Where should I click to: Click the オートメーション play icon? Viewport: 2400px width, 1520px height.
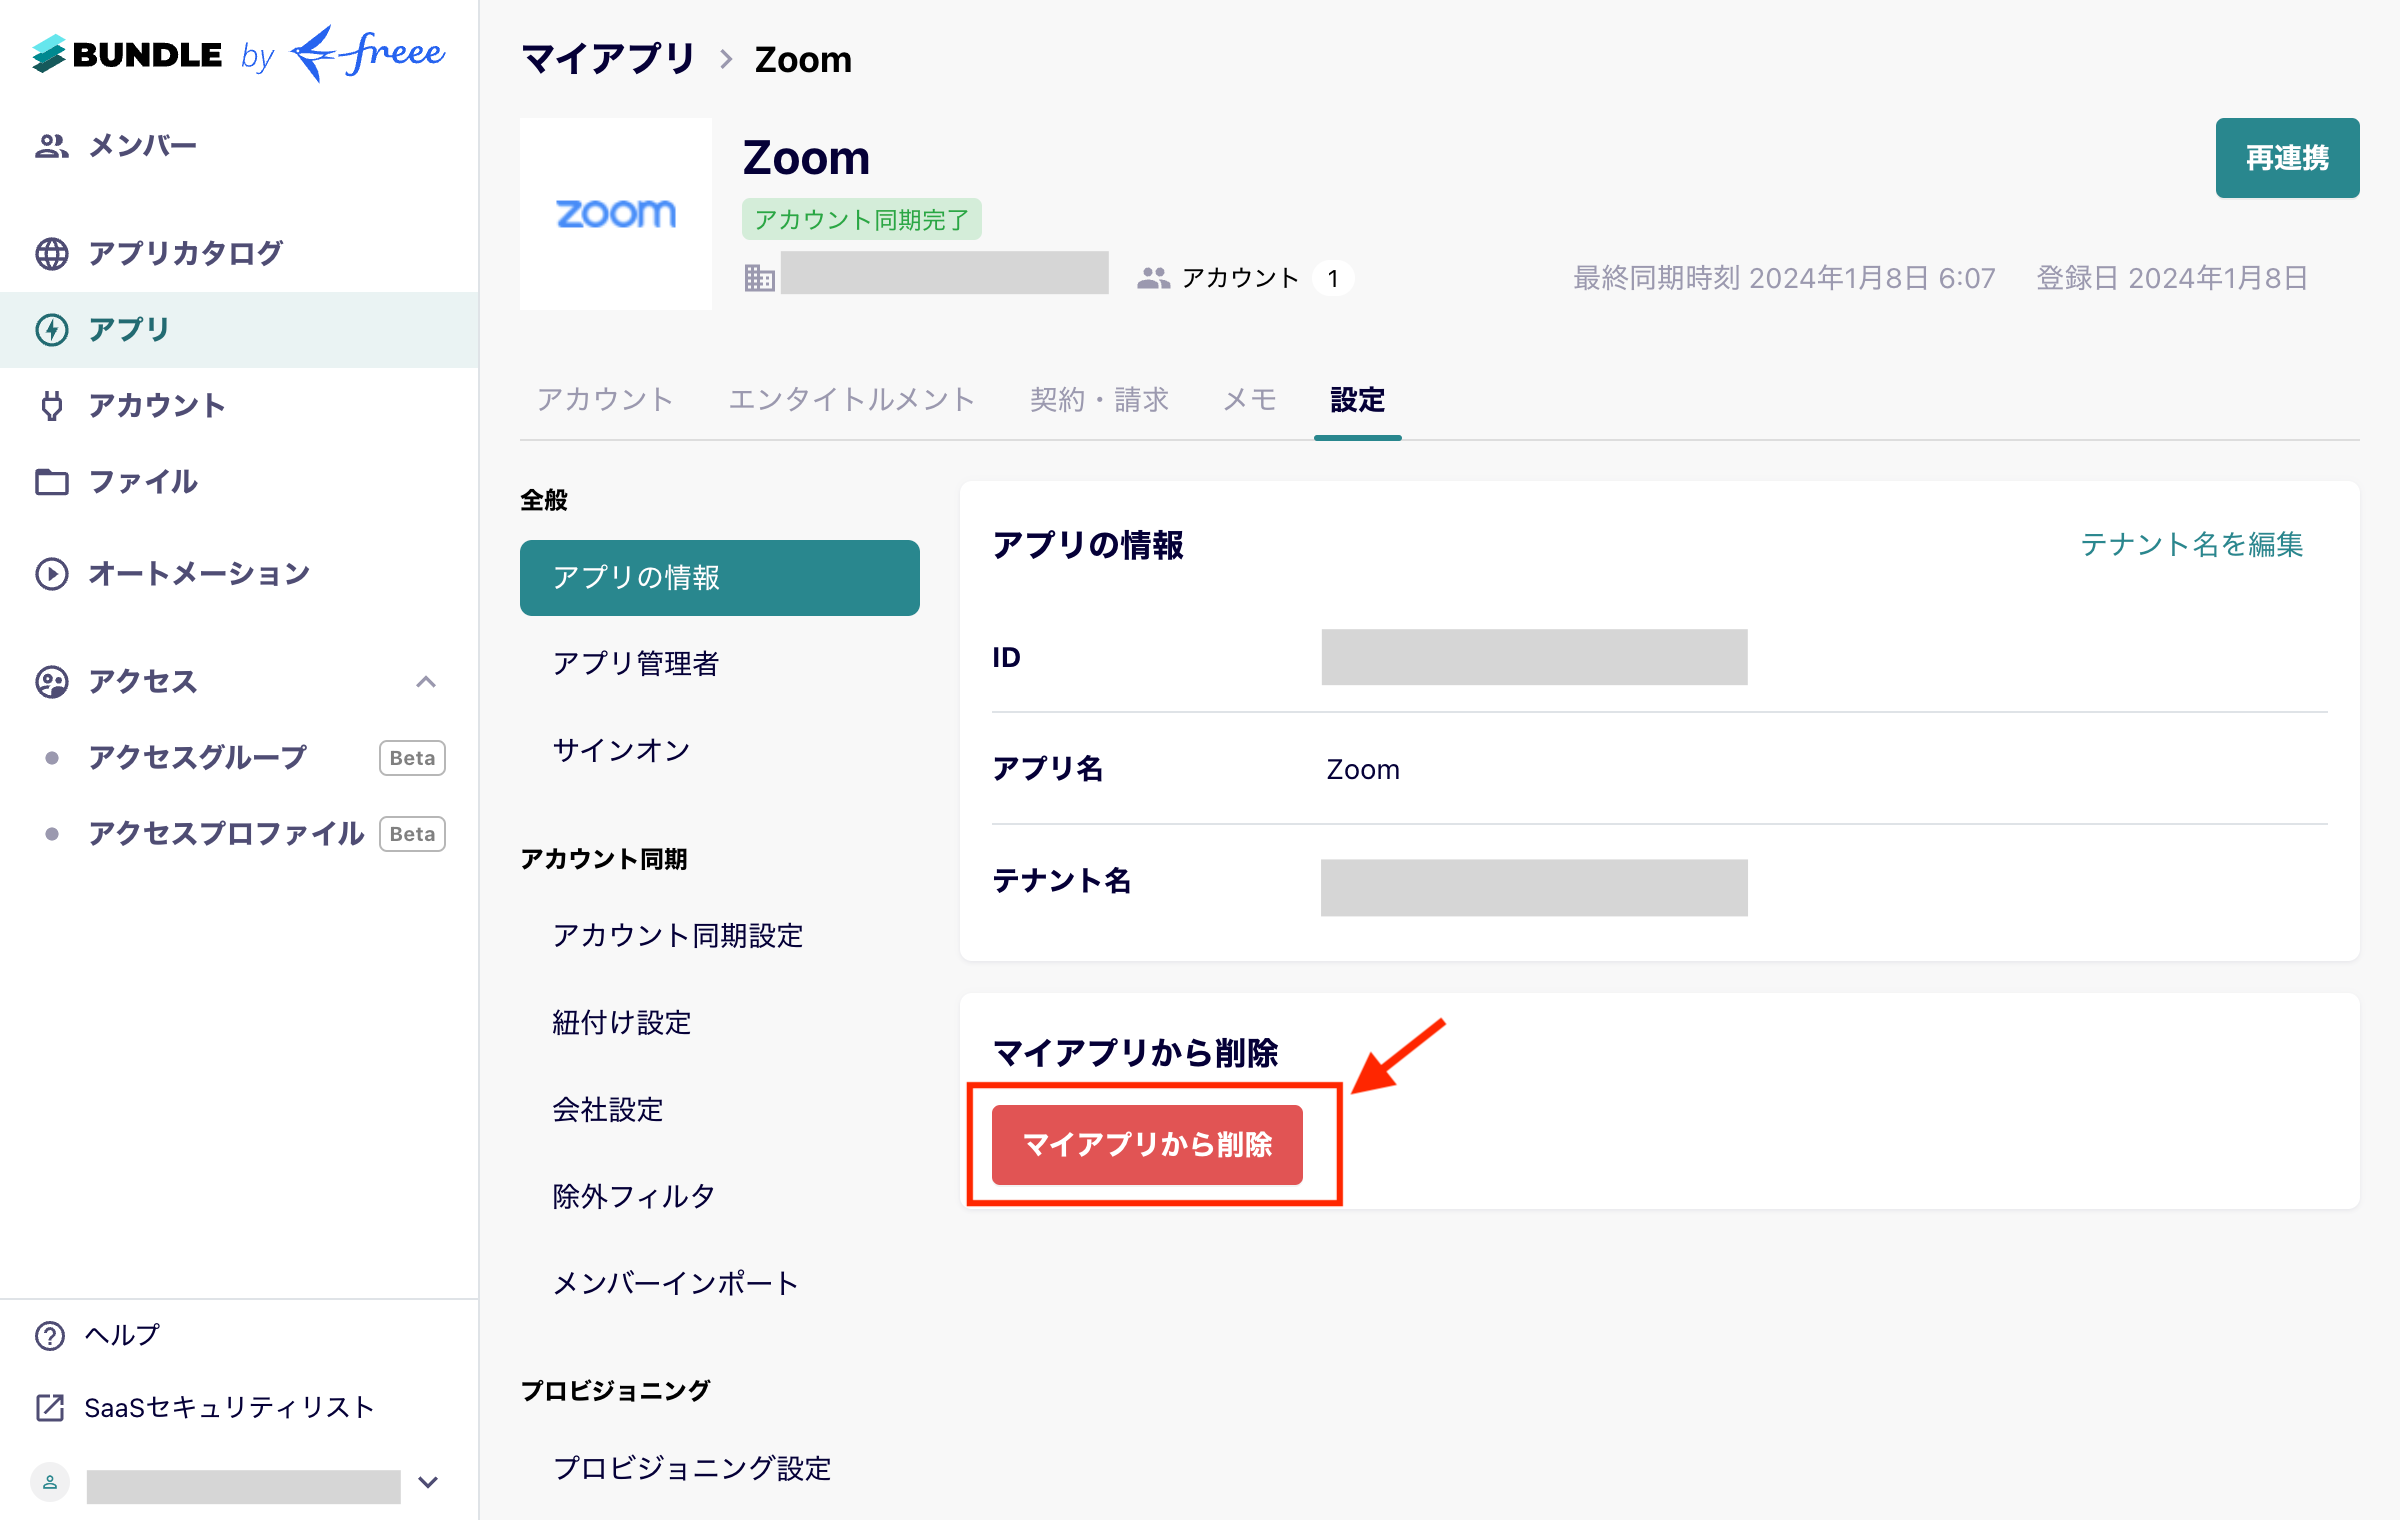52,574
